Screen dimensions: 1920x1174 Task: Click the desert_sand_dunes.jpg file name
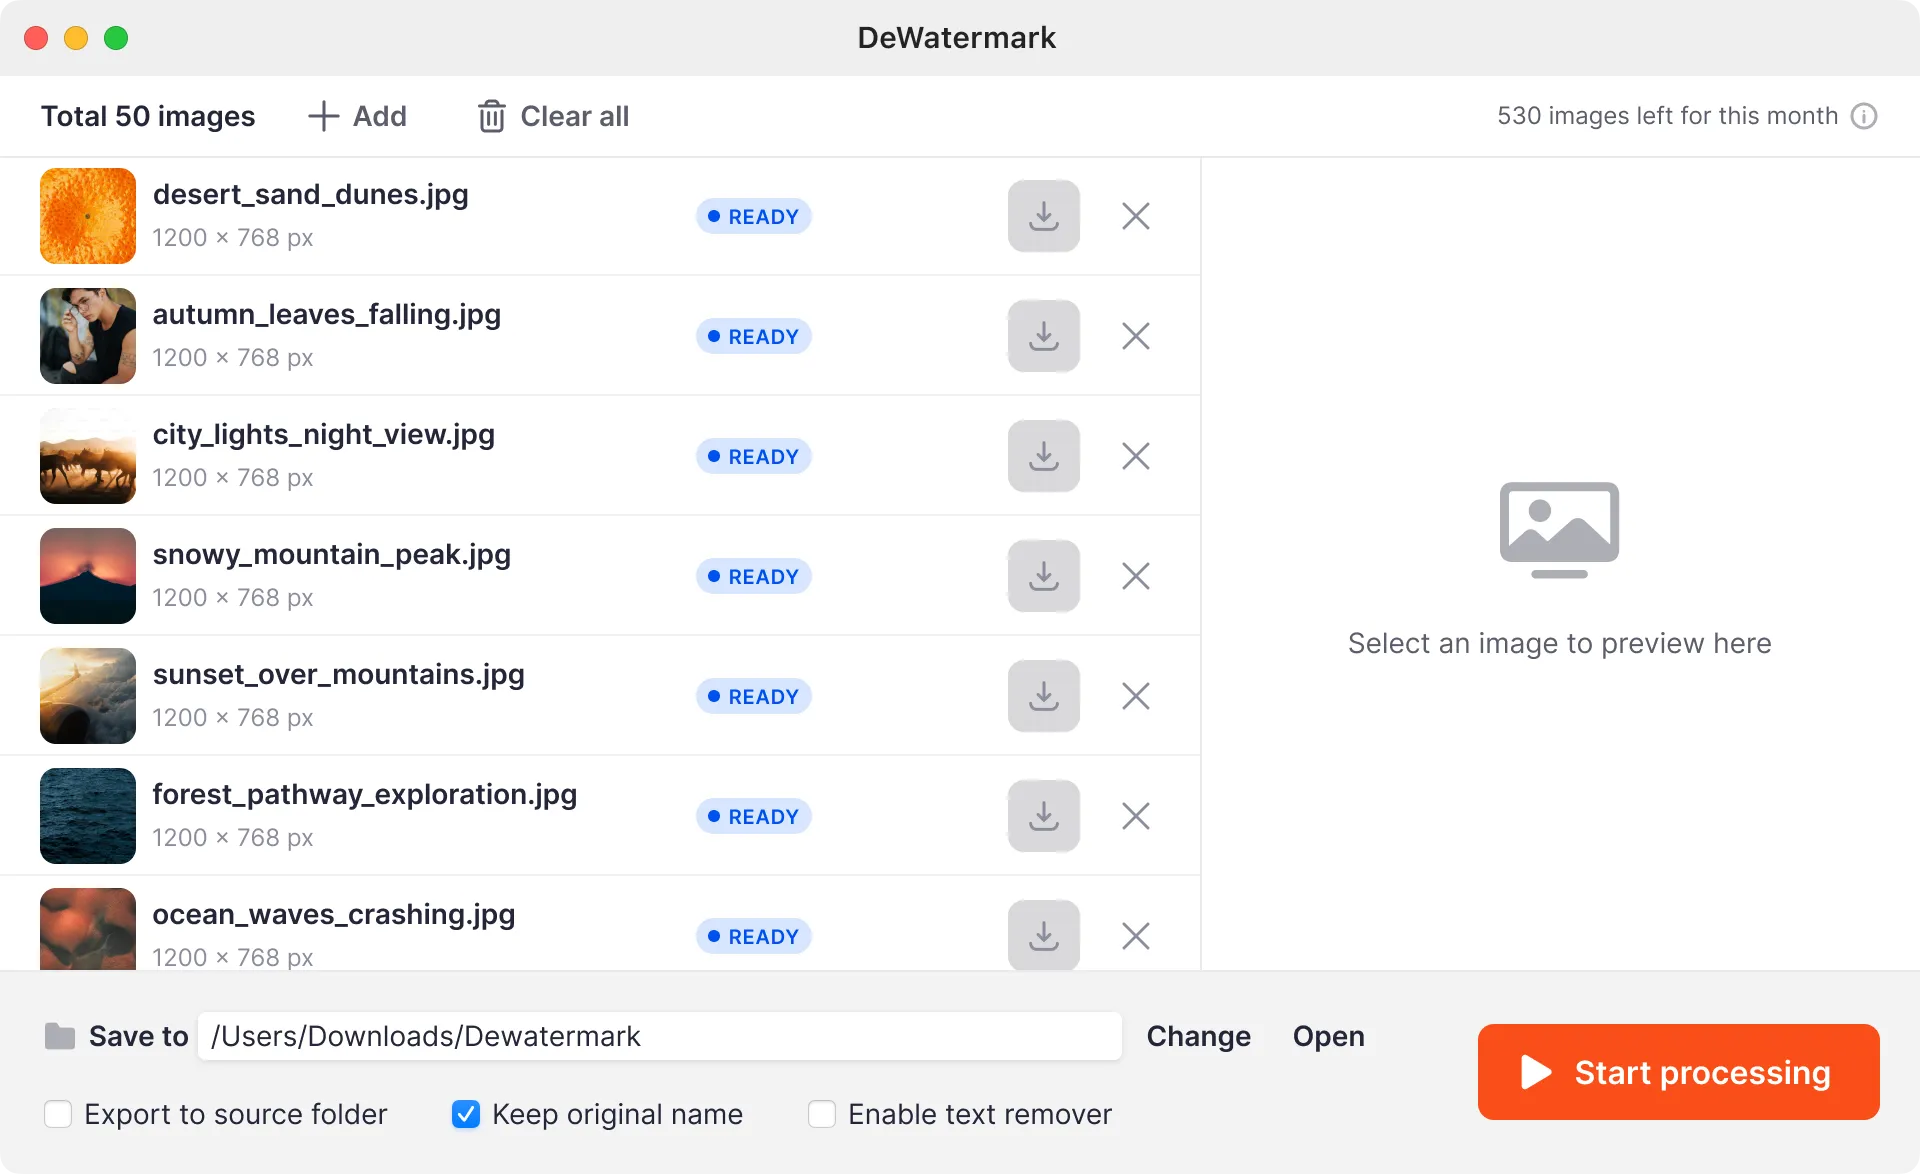pos(310,195)
